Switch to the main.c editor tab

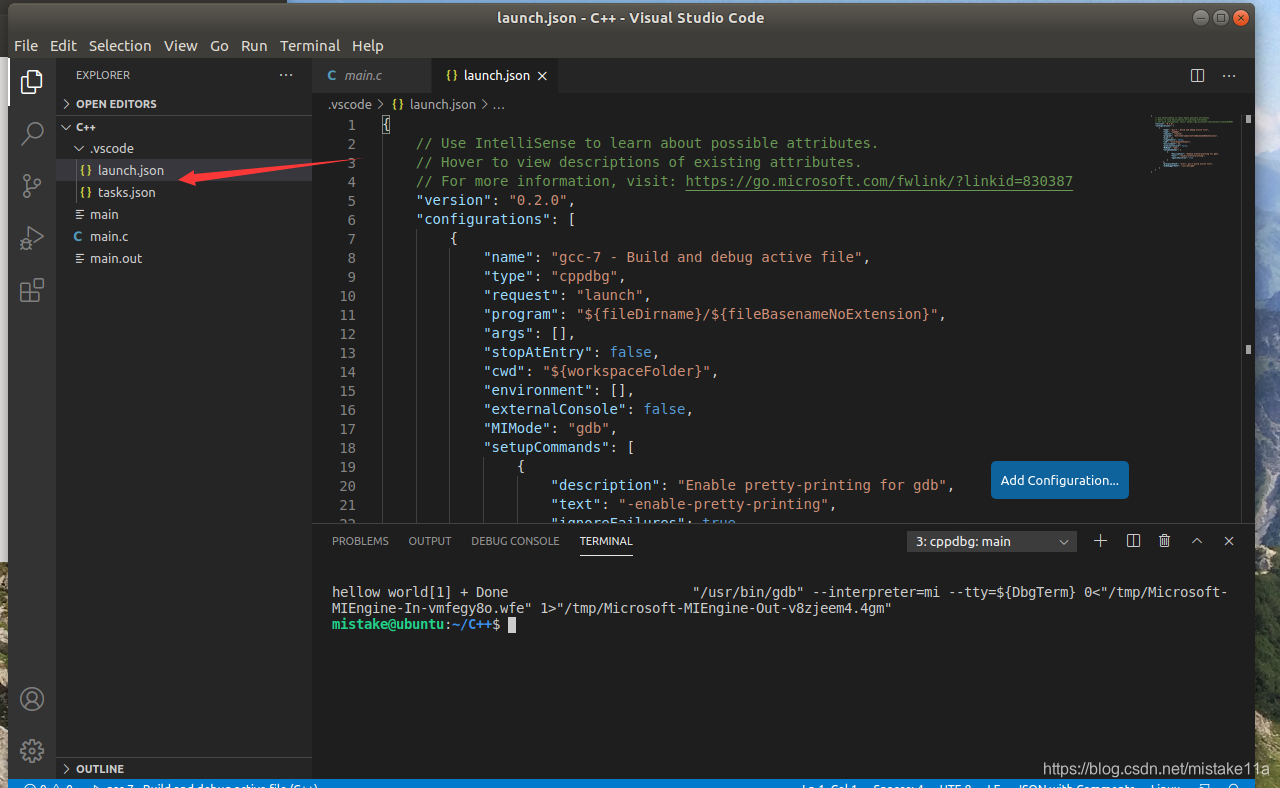click(x=372, y=76)
